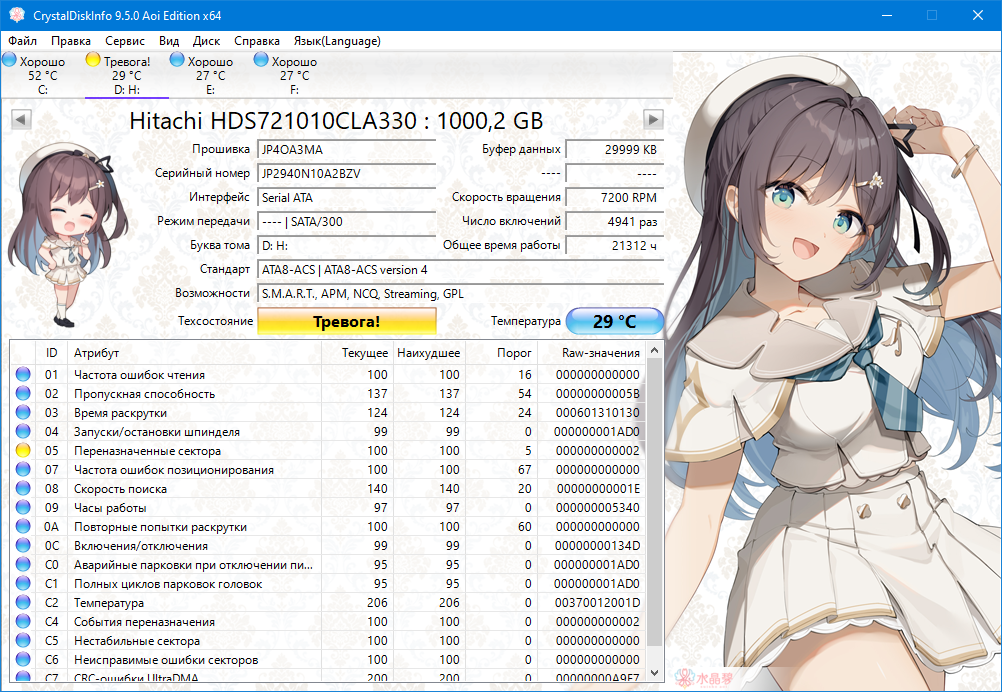Click the Текущее column header
This screenshot has width=1002, height=692.
tap(357, 353)
